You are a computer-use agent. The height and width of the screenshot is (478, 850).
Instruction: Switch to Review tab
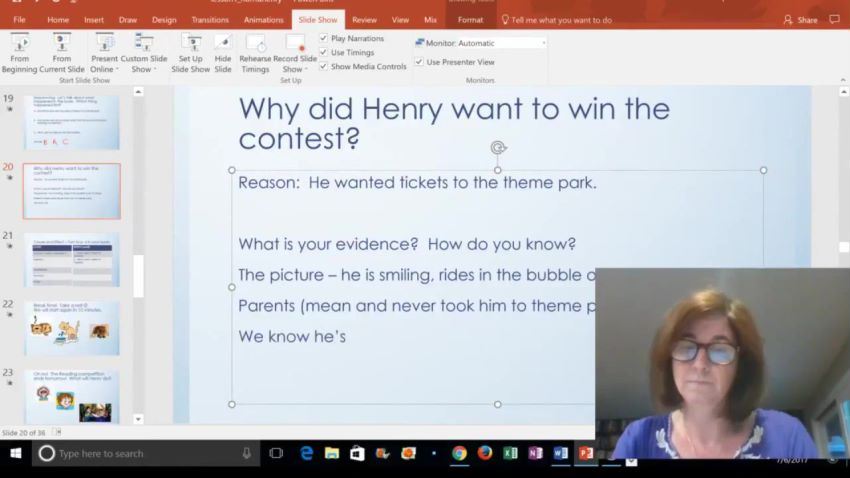364,20
